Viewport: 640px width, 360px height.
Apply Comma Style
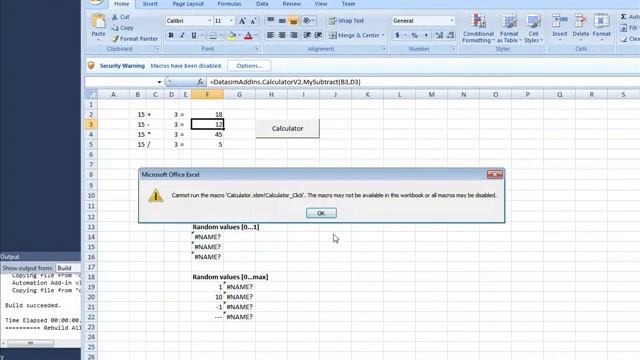[426, 36]
